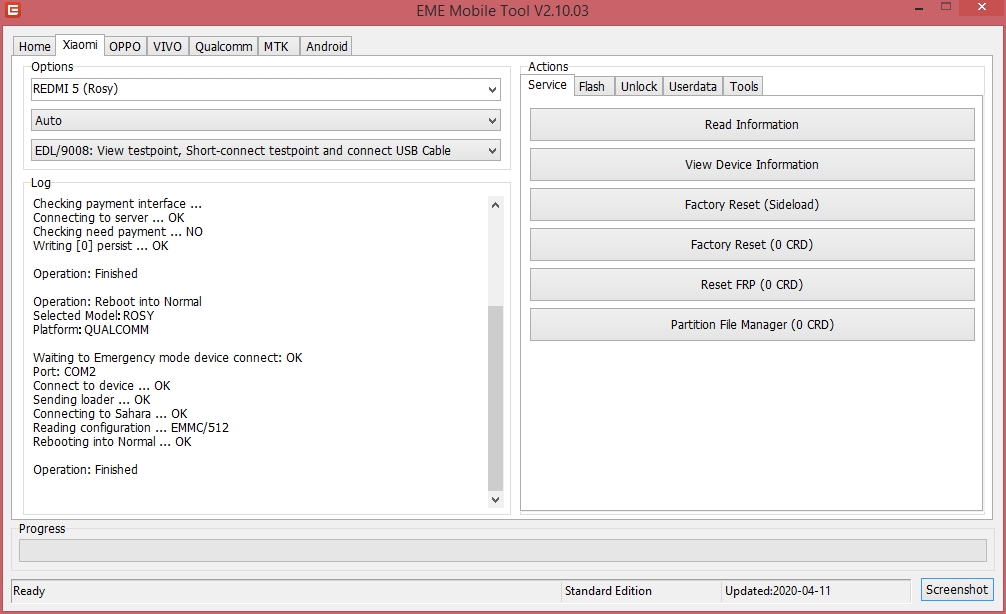Screen dimensions: 1006x614
Task: Minimize the EME Mobile Tool window
Action: (920, 8)
